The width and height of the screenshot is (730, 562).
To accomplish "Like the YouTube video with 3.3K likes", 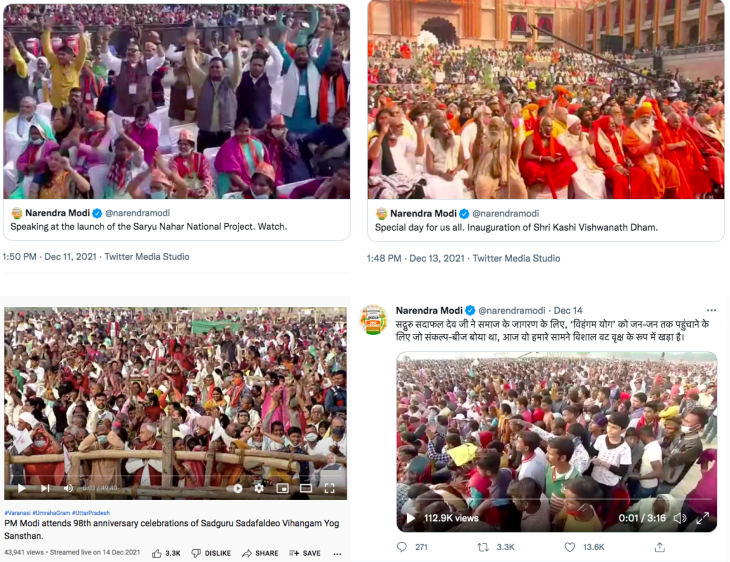I will [166, 553].
